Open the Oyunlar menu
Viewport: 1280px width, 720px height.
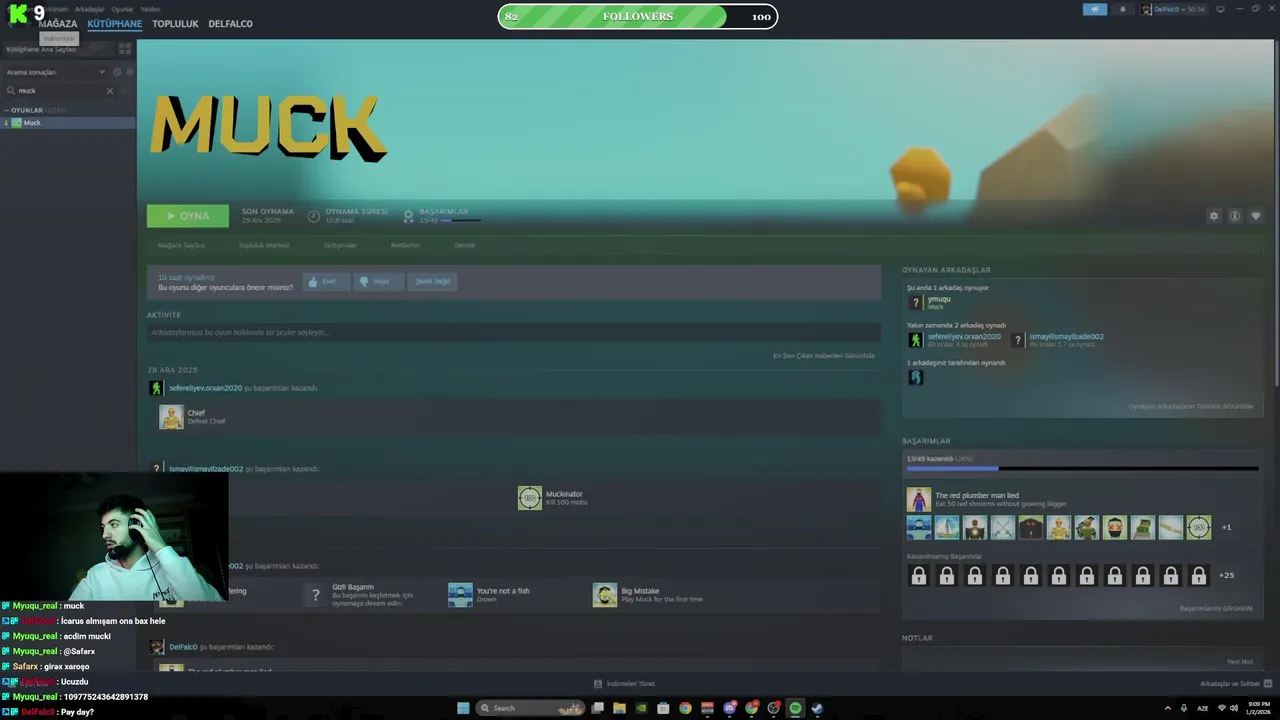pyautogui.click(x=122, y=9)
